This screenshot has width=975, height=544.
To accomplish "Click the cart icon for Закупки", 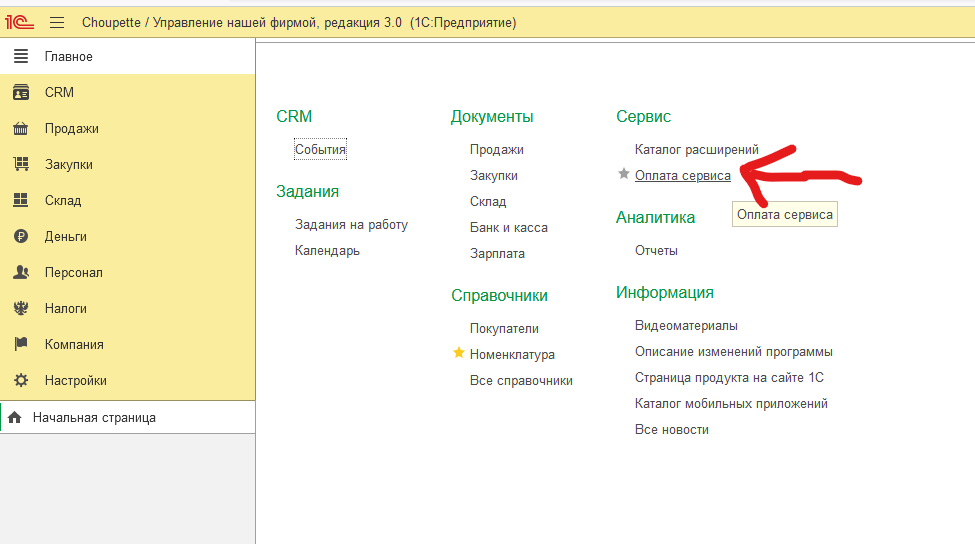I will (x=20, y=164).
